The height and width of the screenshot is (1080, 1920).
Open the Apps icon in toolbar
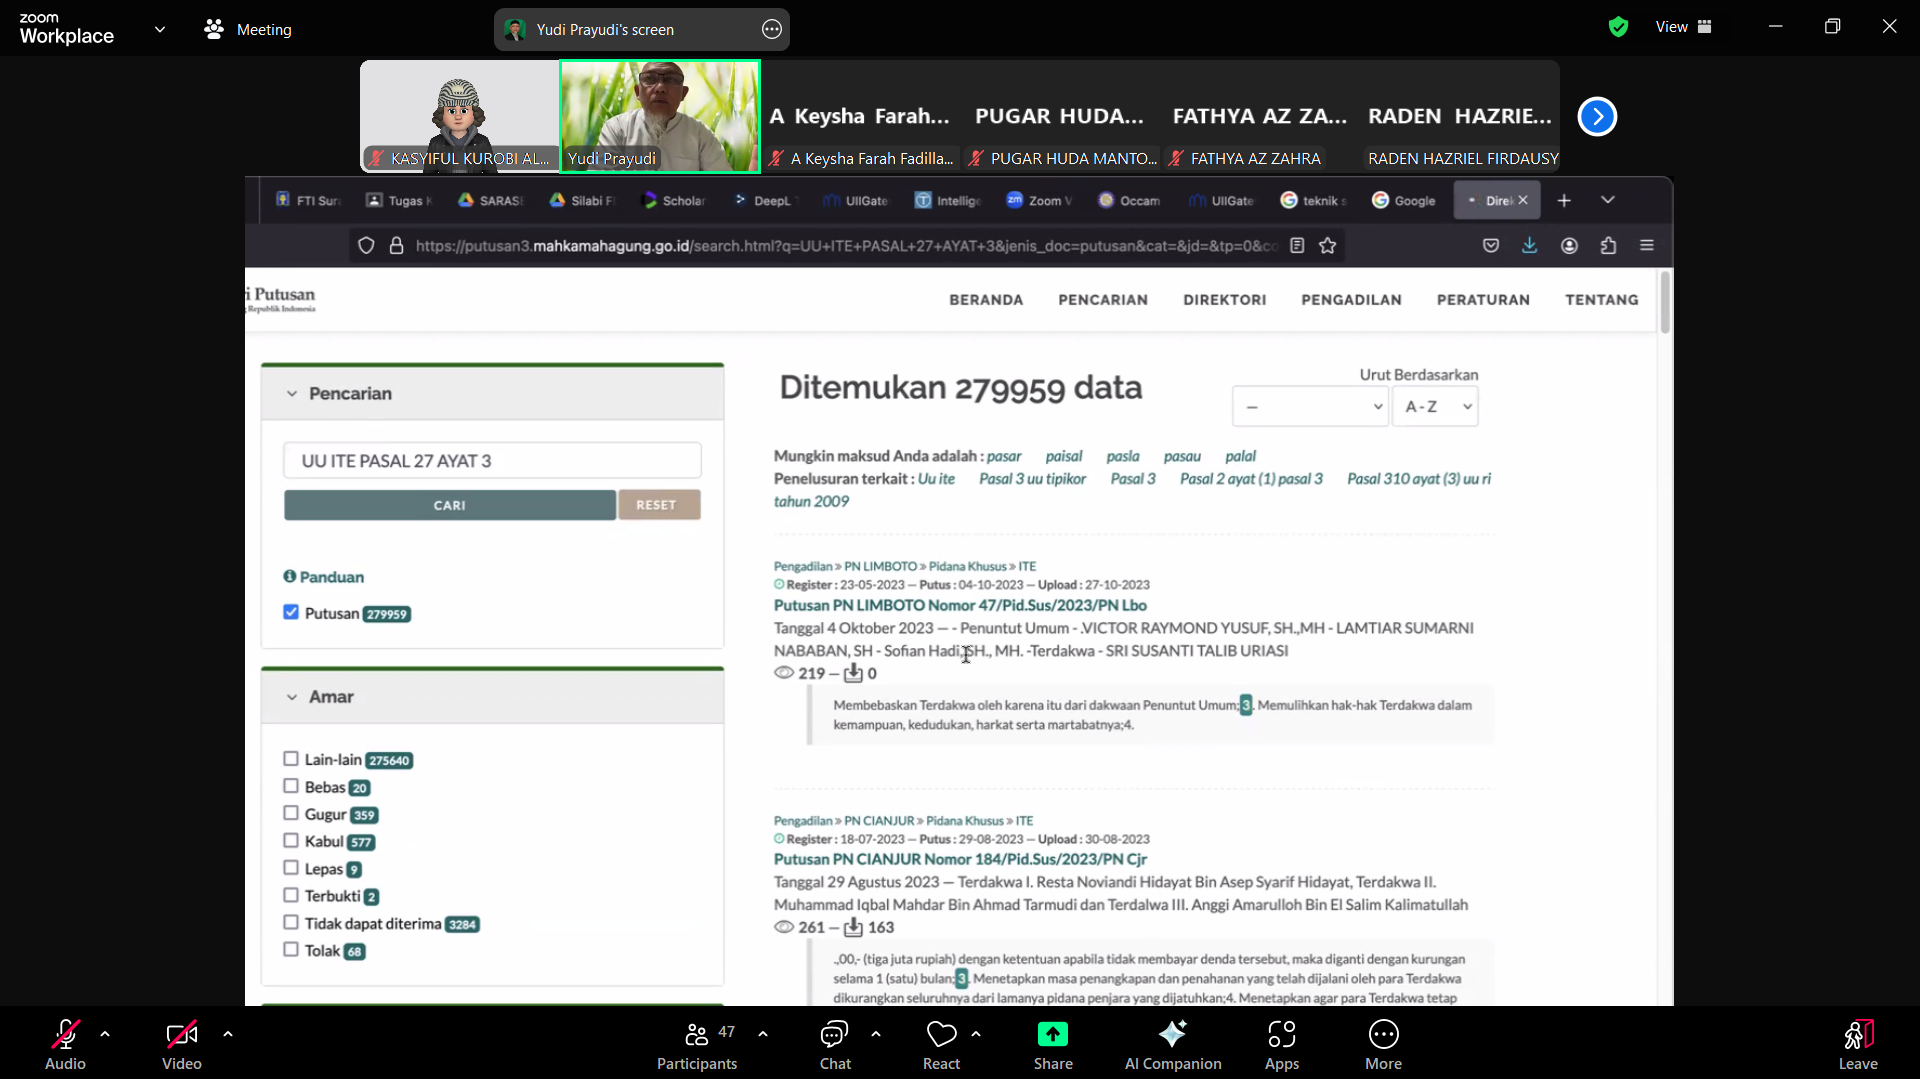(x=1281, y=1034)
